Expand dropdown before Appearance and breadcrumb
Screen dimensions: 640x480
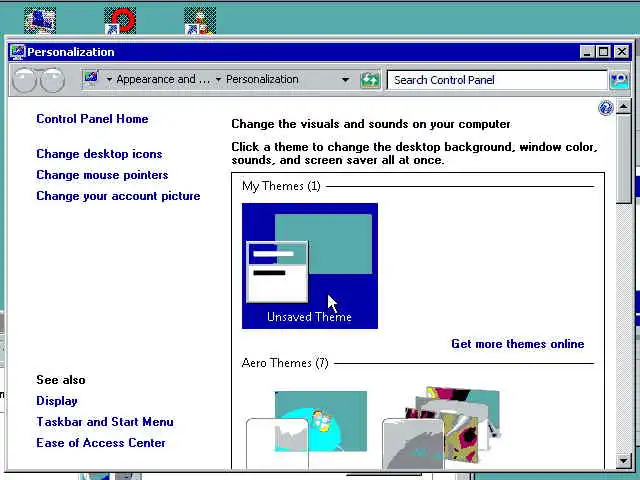pos(109,80)
